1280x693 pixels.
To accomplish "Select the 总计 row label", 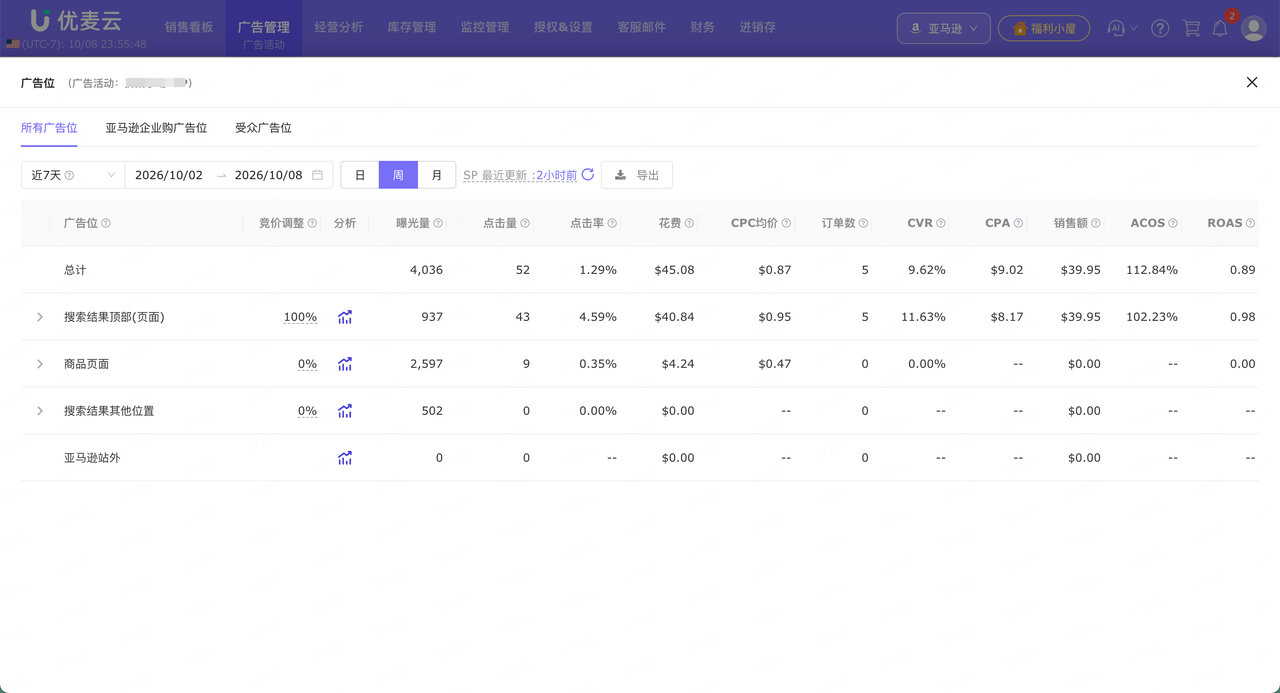I will [75, 270].
